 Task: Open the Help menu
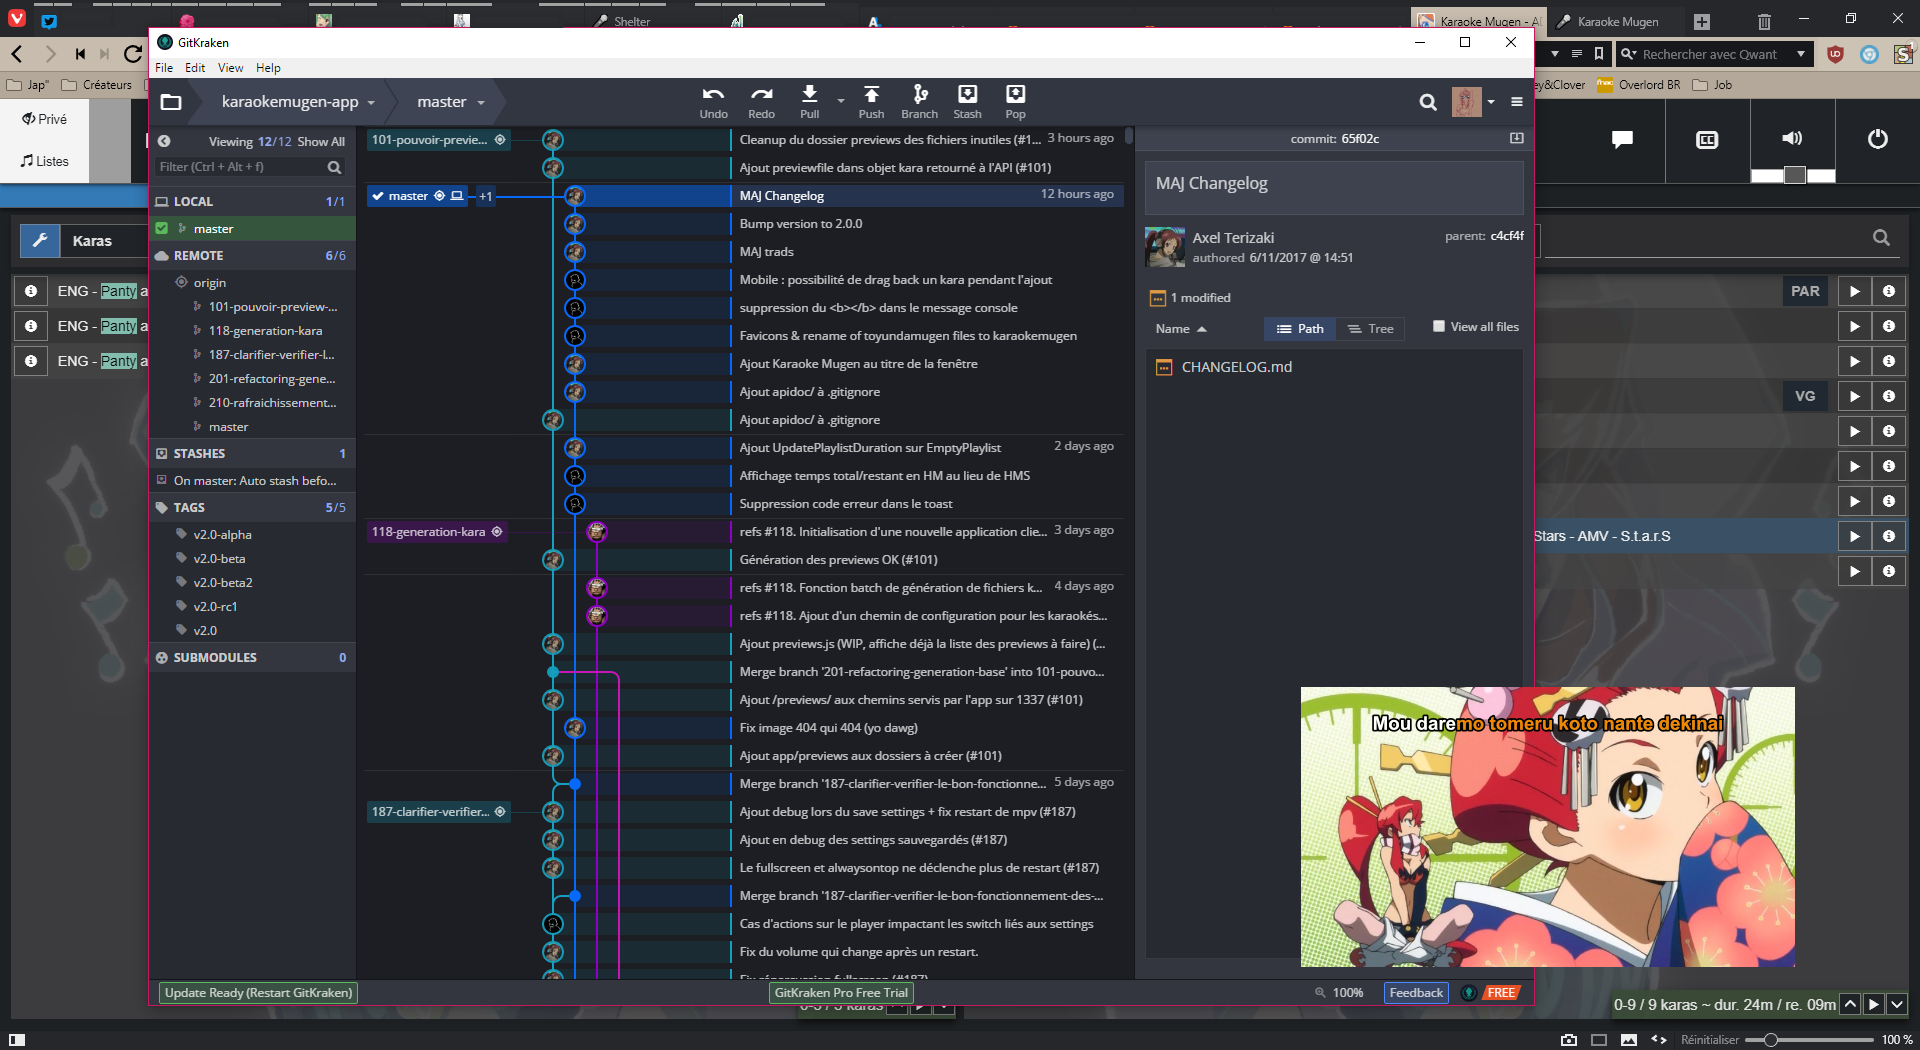268,68
